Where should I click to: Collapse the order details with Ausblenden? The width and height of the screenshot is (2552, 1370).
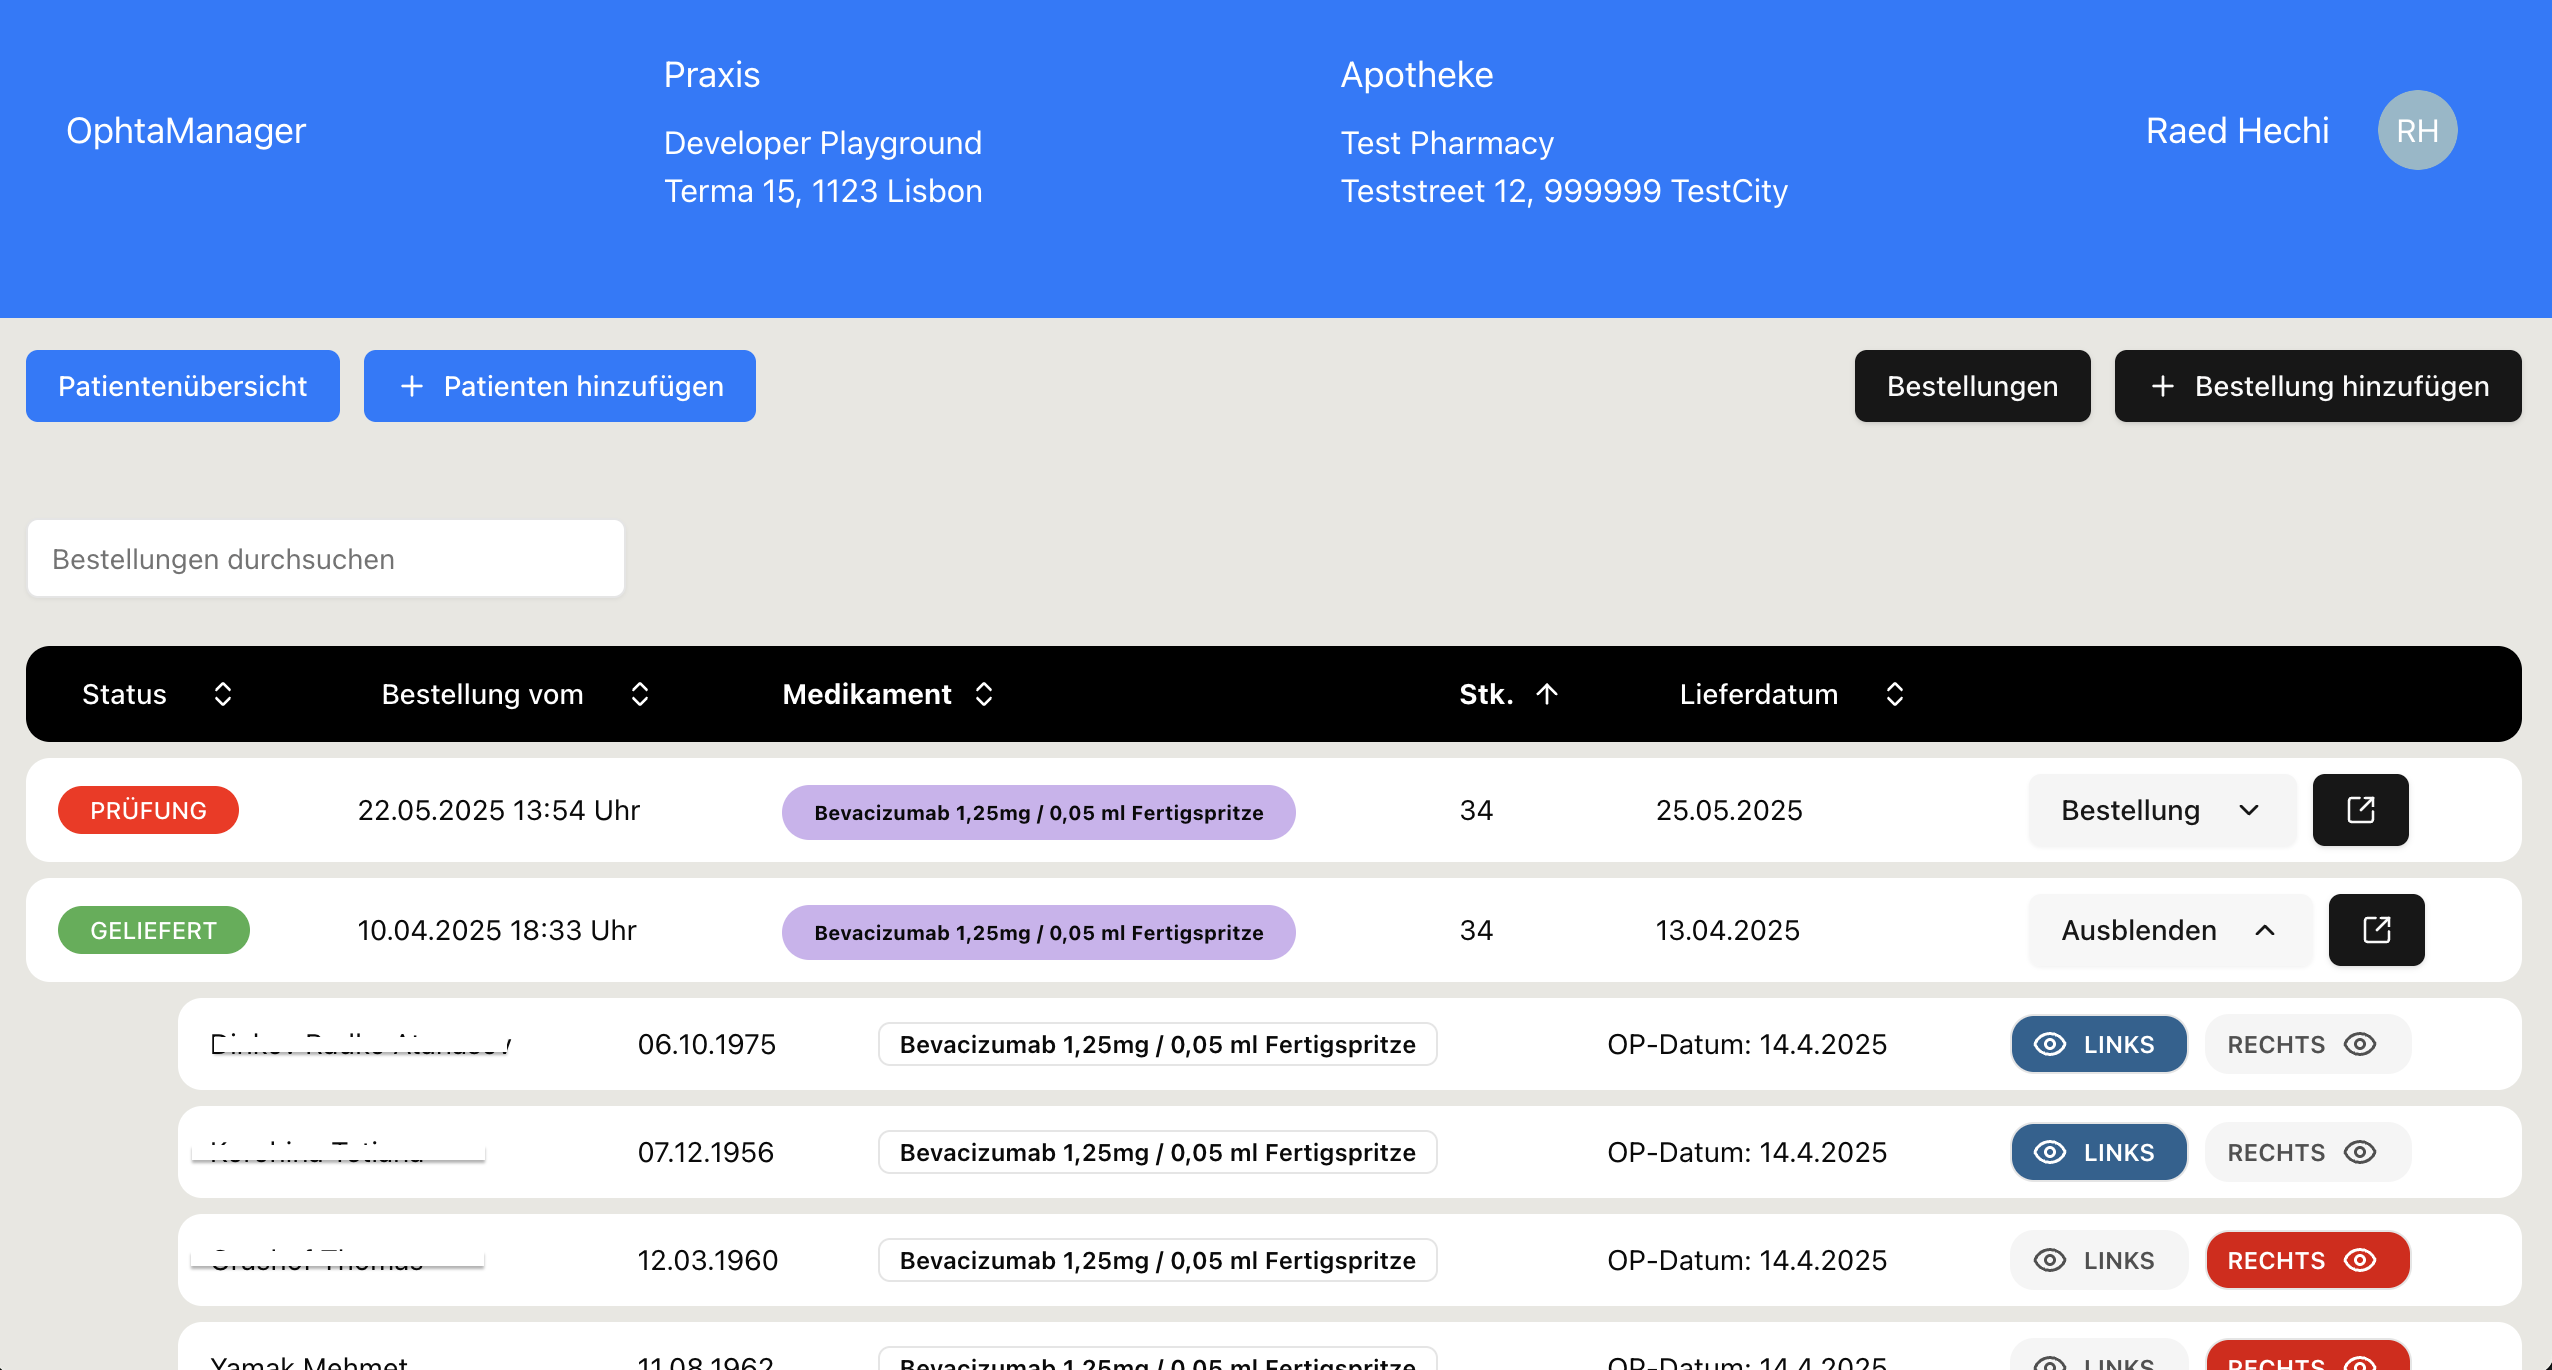2168,930
